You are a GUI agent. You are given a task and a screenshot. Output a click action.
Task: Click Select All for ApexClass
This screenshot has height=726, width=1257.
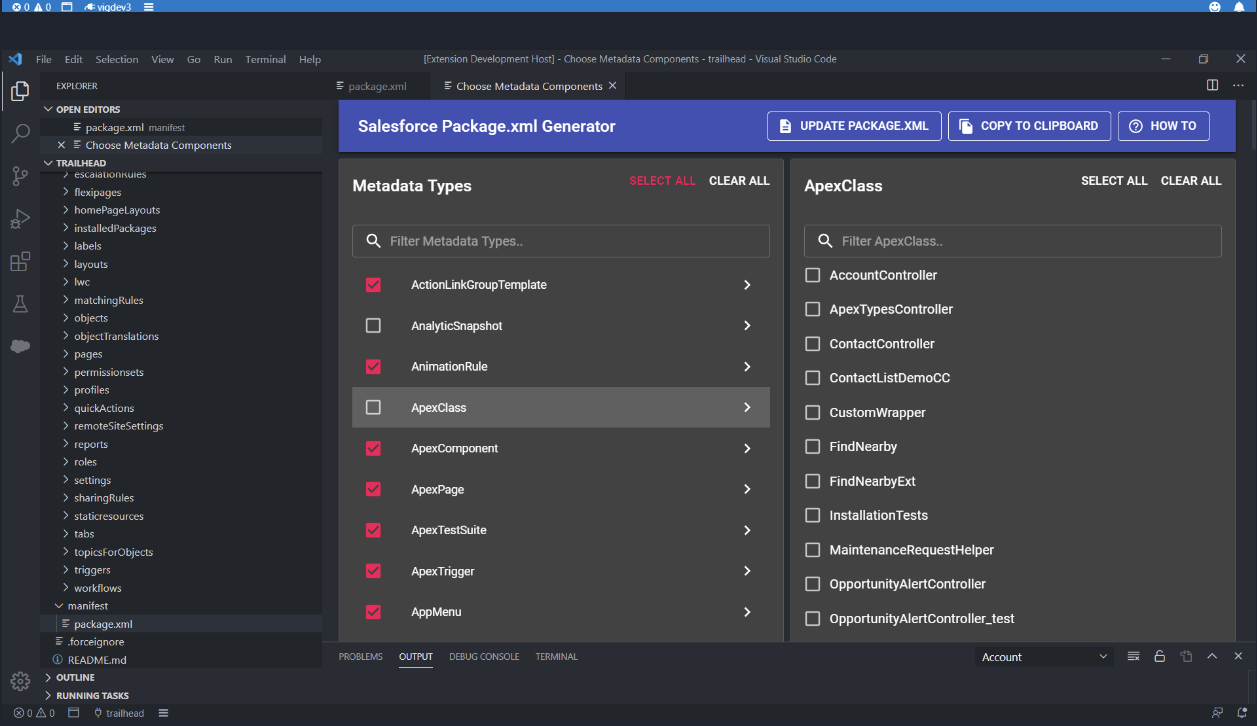(x=1114, y=181)
